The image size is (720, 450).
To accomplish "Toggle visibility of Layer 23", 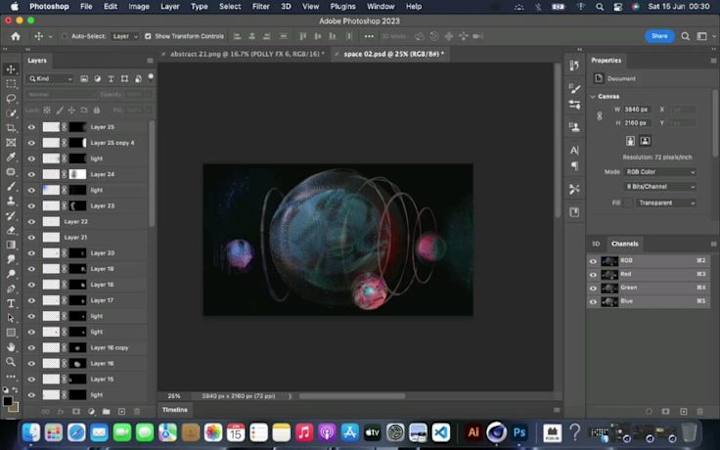I will coord(31,206).
